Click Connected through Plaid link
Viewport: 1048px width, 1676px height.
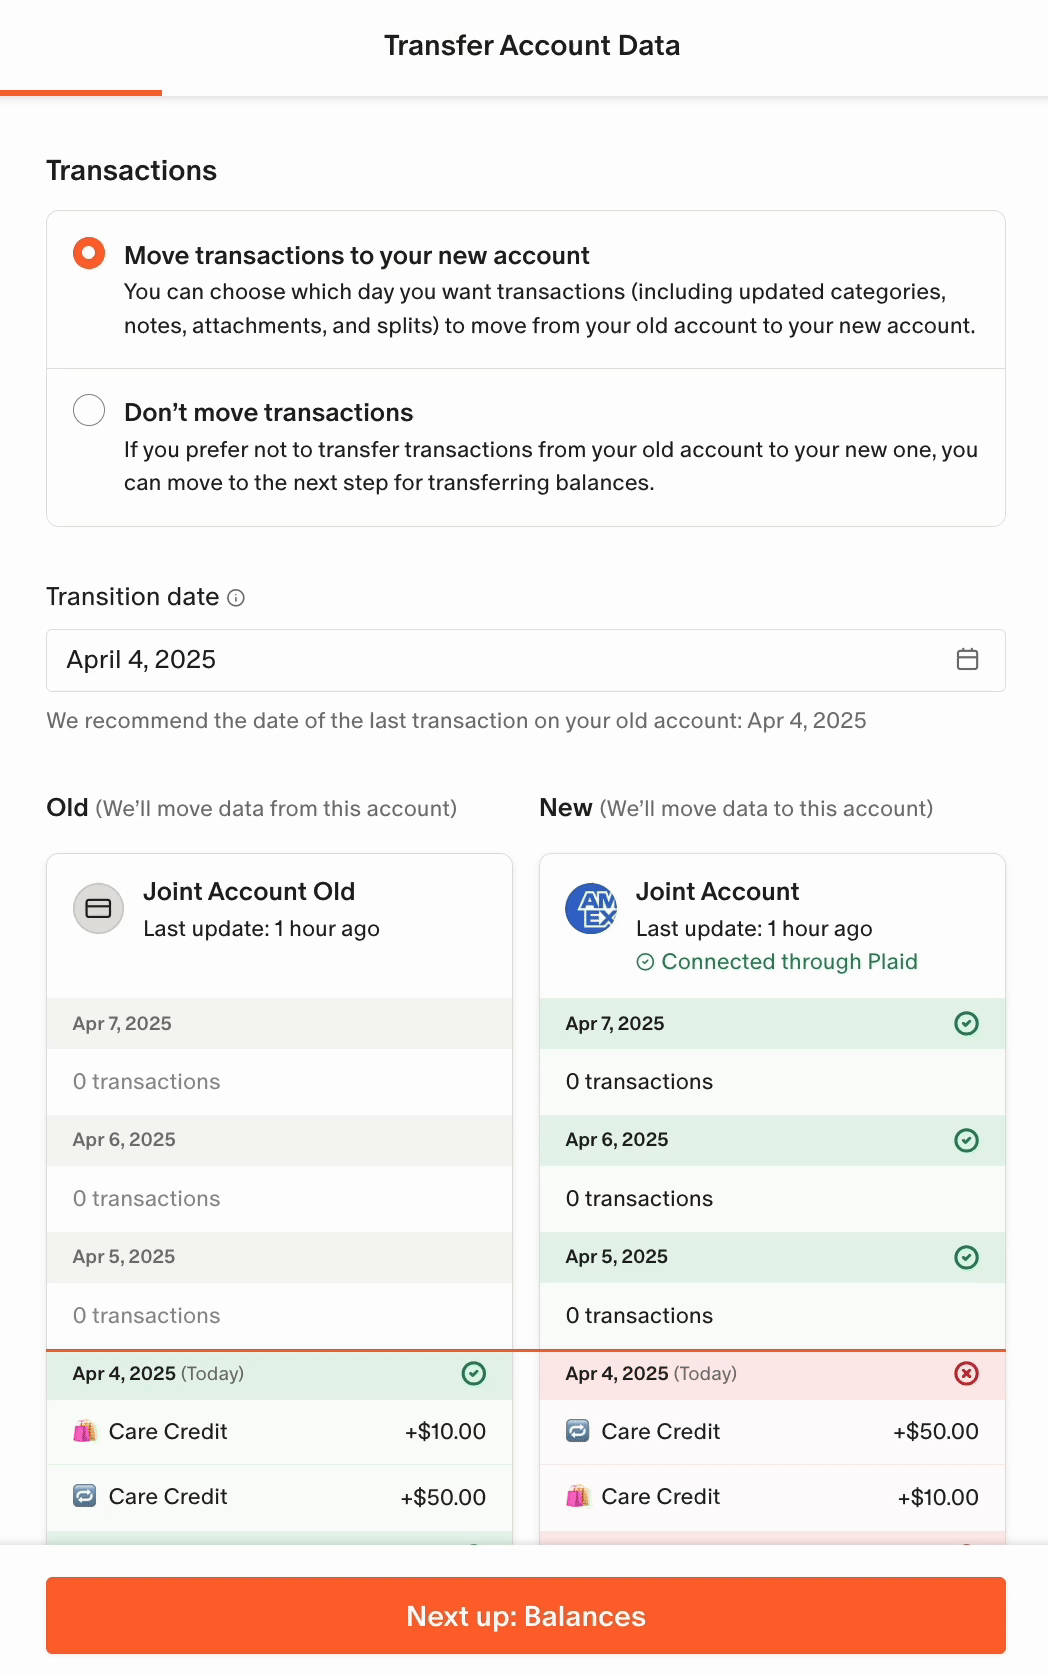point(788,962)
